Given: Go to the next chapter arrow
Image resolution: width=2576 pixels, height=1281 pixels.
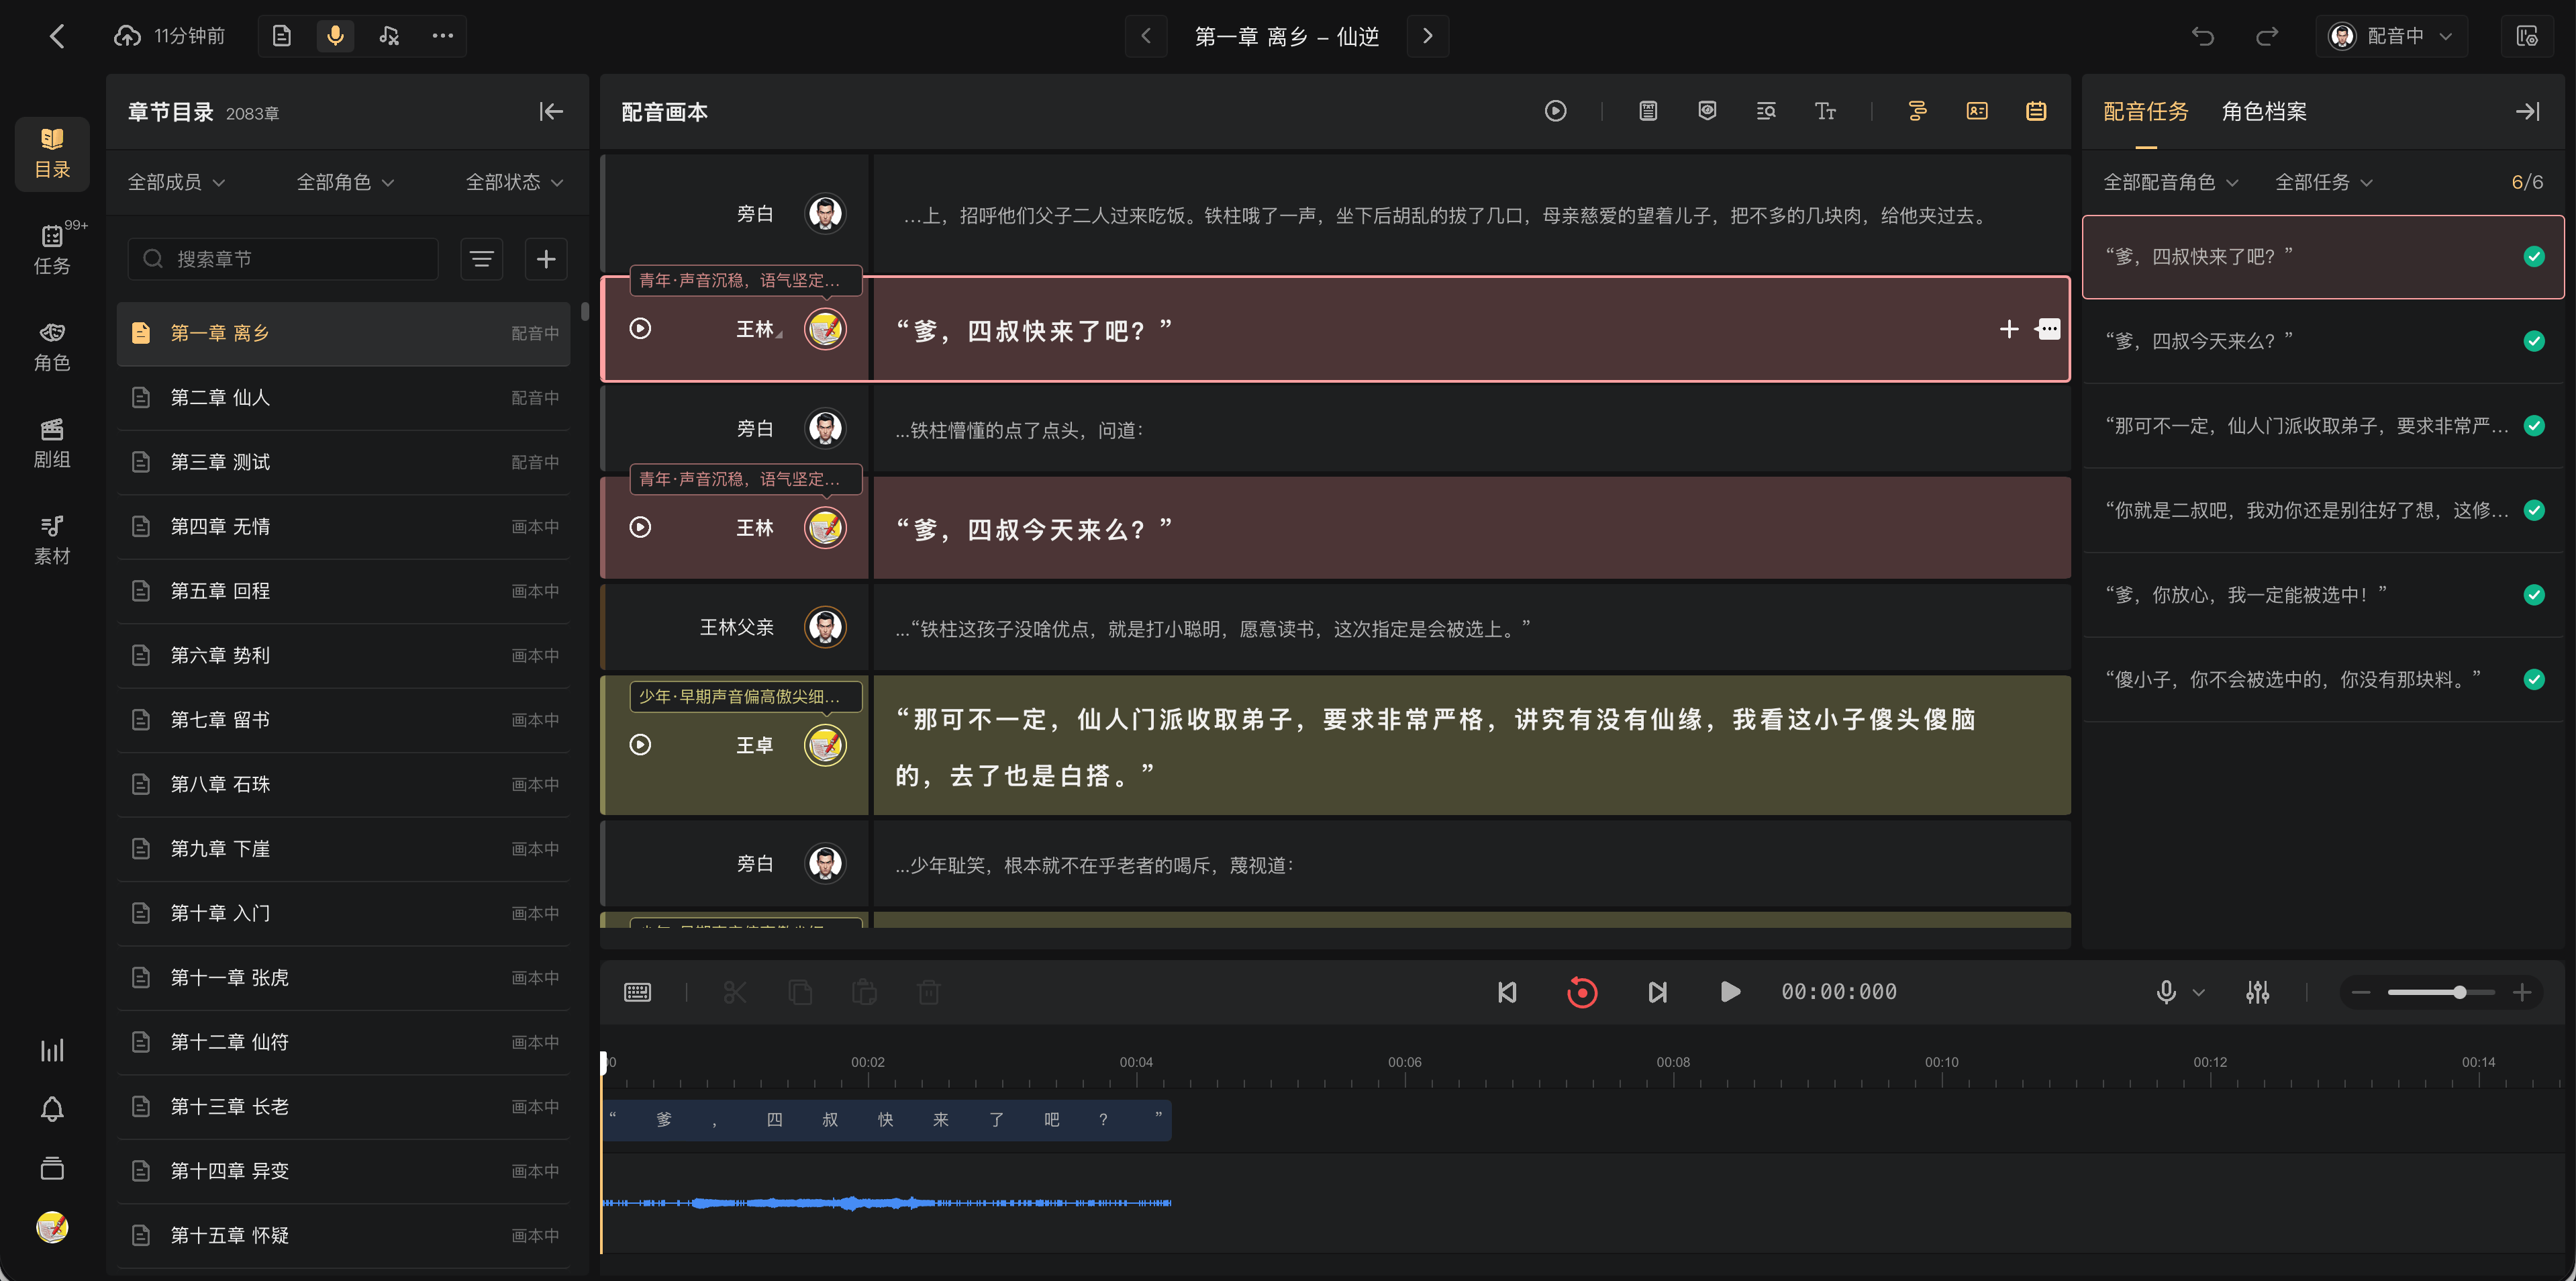Looking at the screenshot, I should pyautogui.click(x=1427, y=36).
